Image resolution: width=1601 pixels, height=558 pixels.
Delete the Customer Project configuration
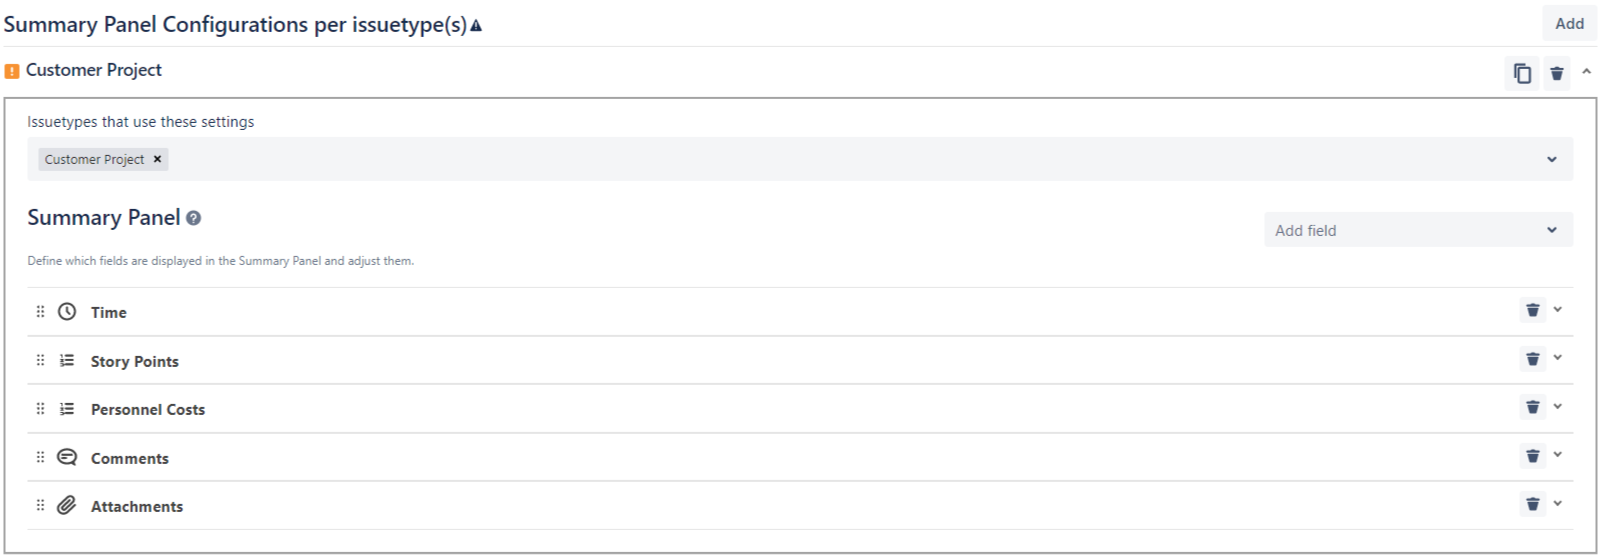tap(1557, 73)
